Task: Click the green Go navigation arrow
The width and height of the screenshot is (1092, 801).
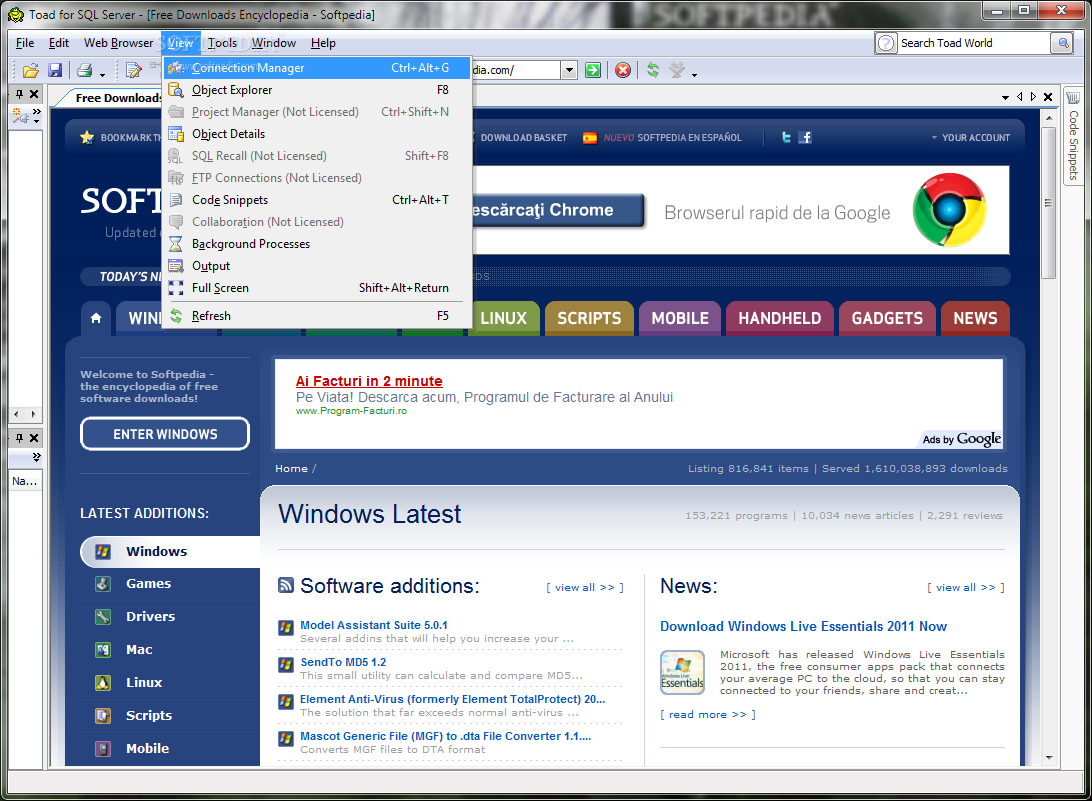Action: click(593, 70)
